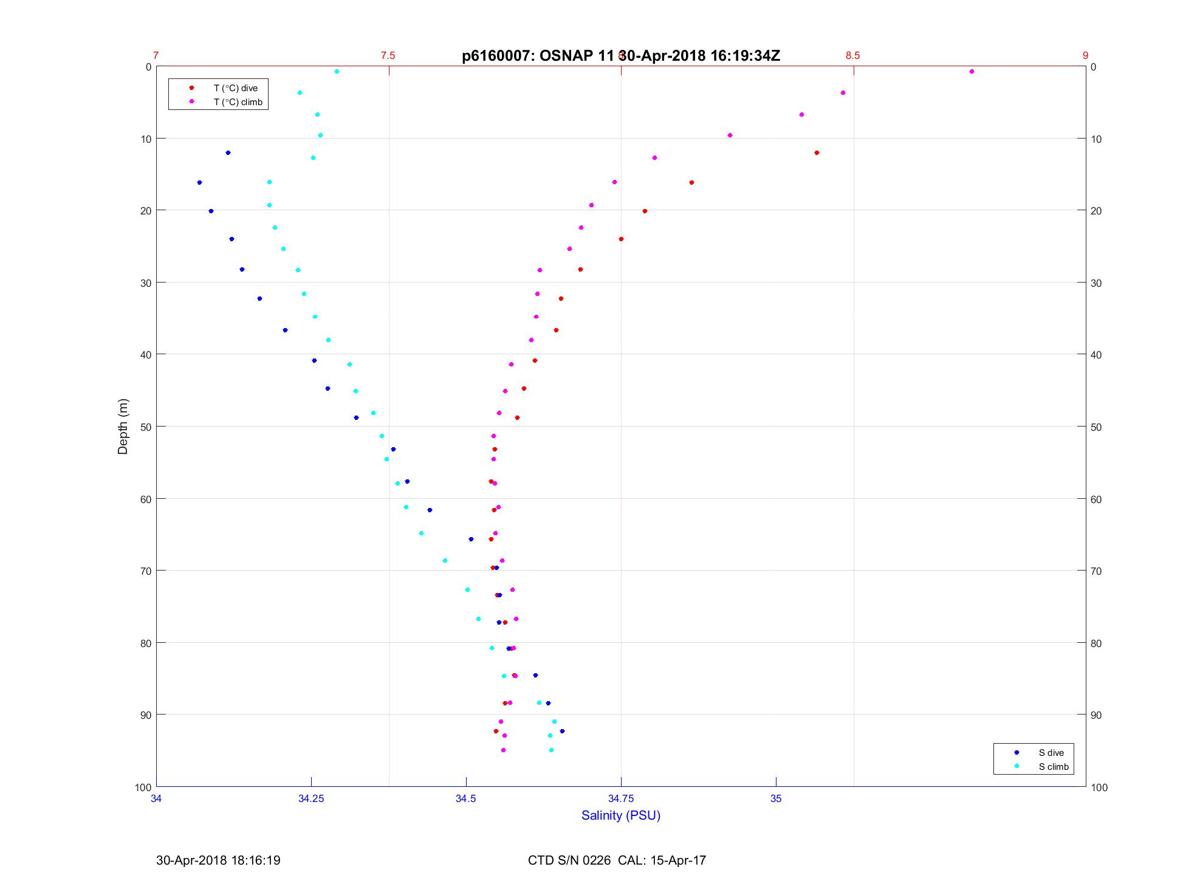Click the 20 tick on the left depth axis
Viewport: 1200px width, 885px height.
(x=145, y=211)
